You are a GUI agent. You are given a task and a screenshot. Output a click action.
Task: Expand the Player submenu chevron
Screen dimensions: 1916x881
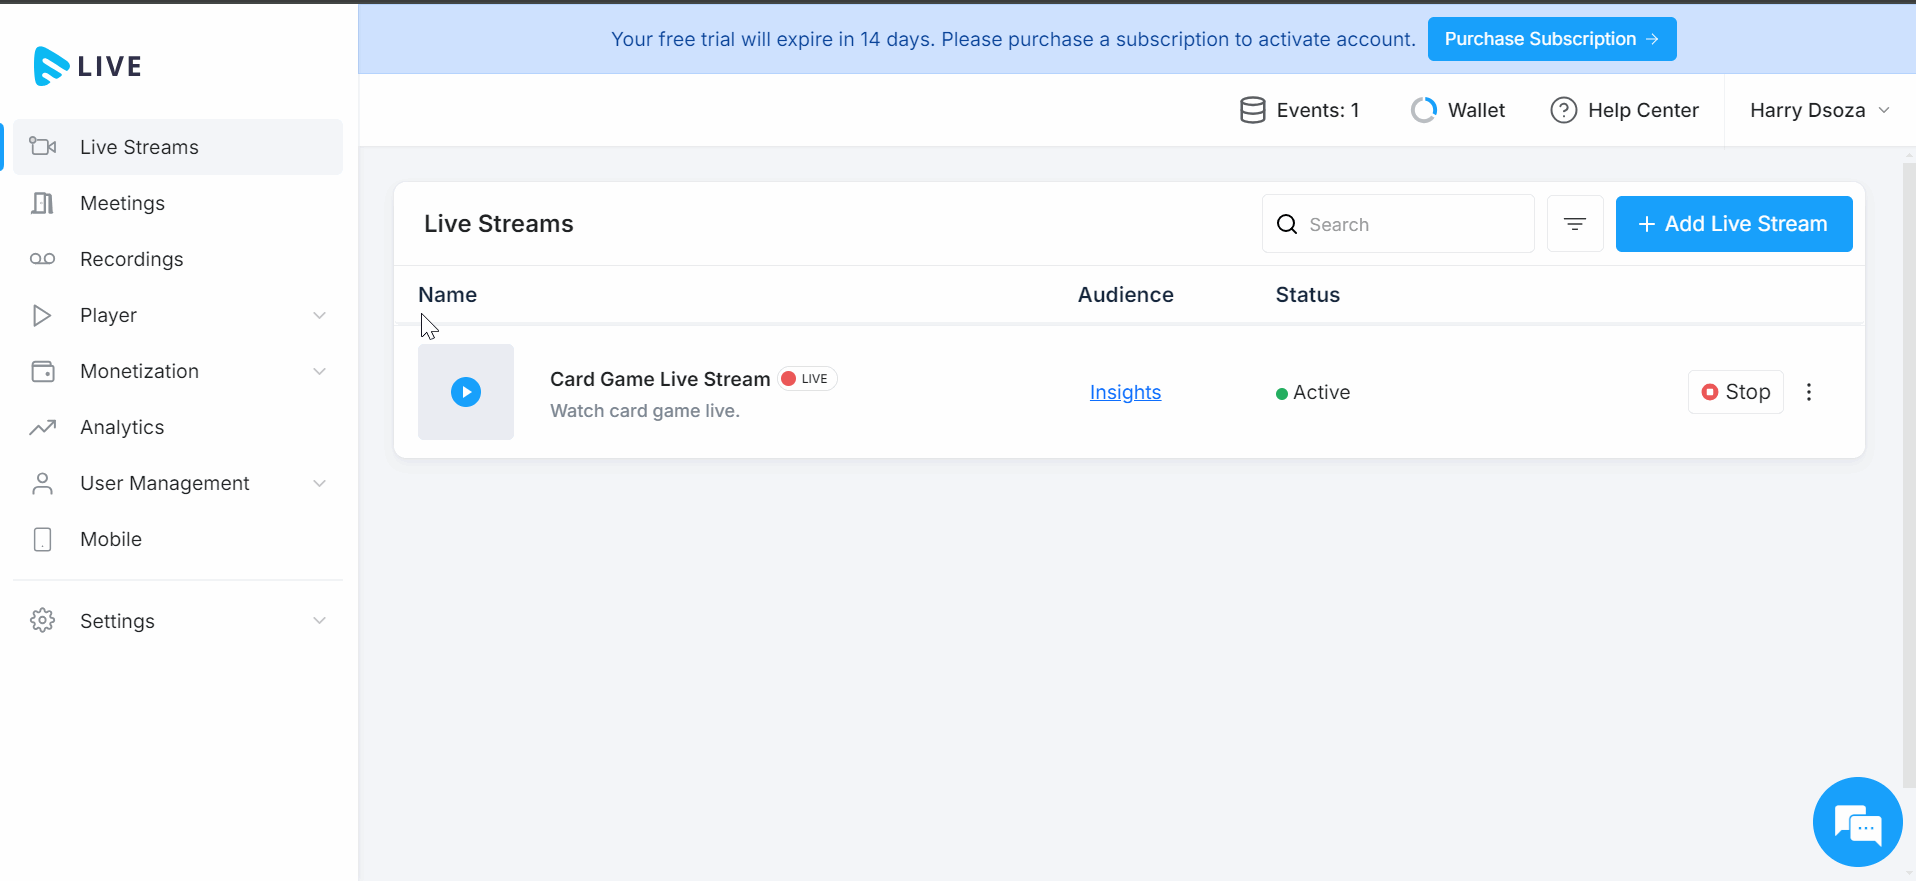coord(320,315)
